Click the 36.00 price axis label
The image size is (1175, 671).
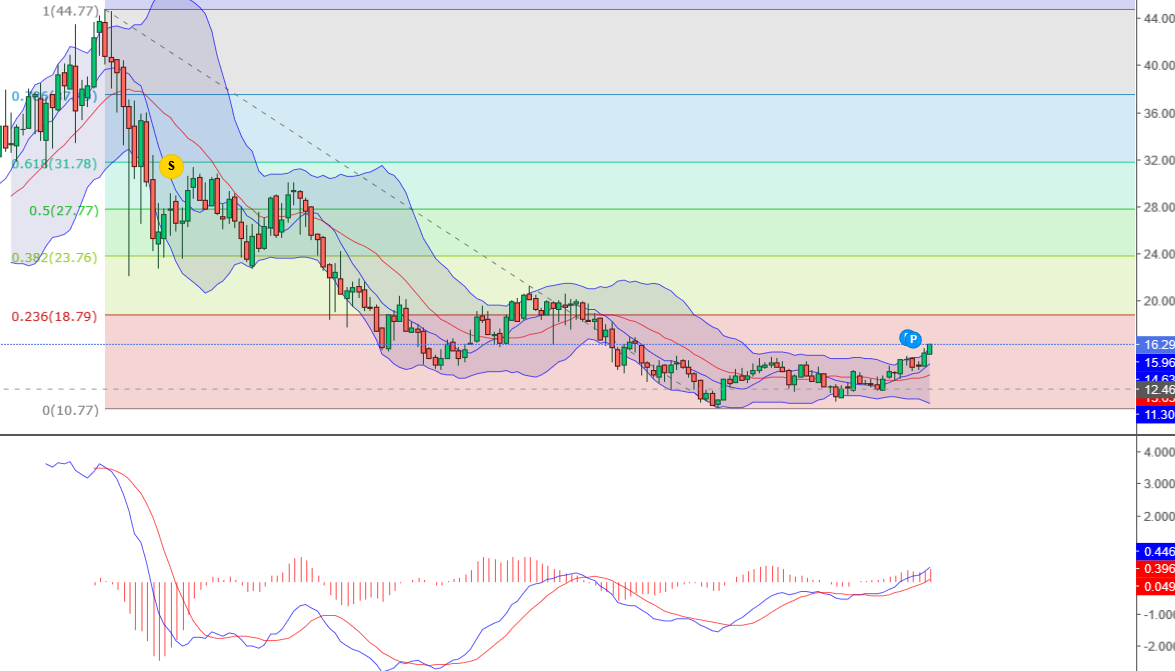(x=1159, y=112)
